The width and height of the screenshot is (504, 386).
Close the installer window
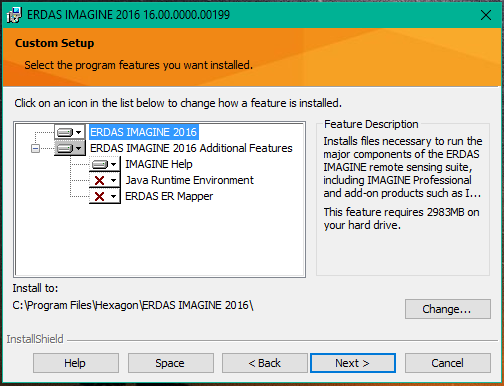[x=486, y=15]
